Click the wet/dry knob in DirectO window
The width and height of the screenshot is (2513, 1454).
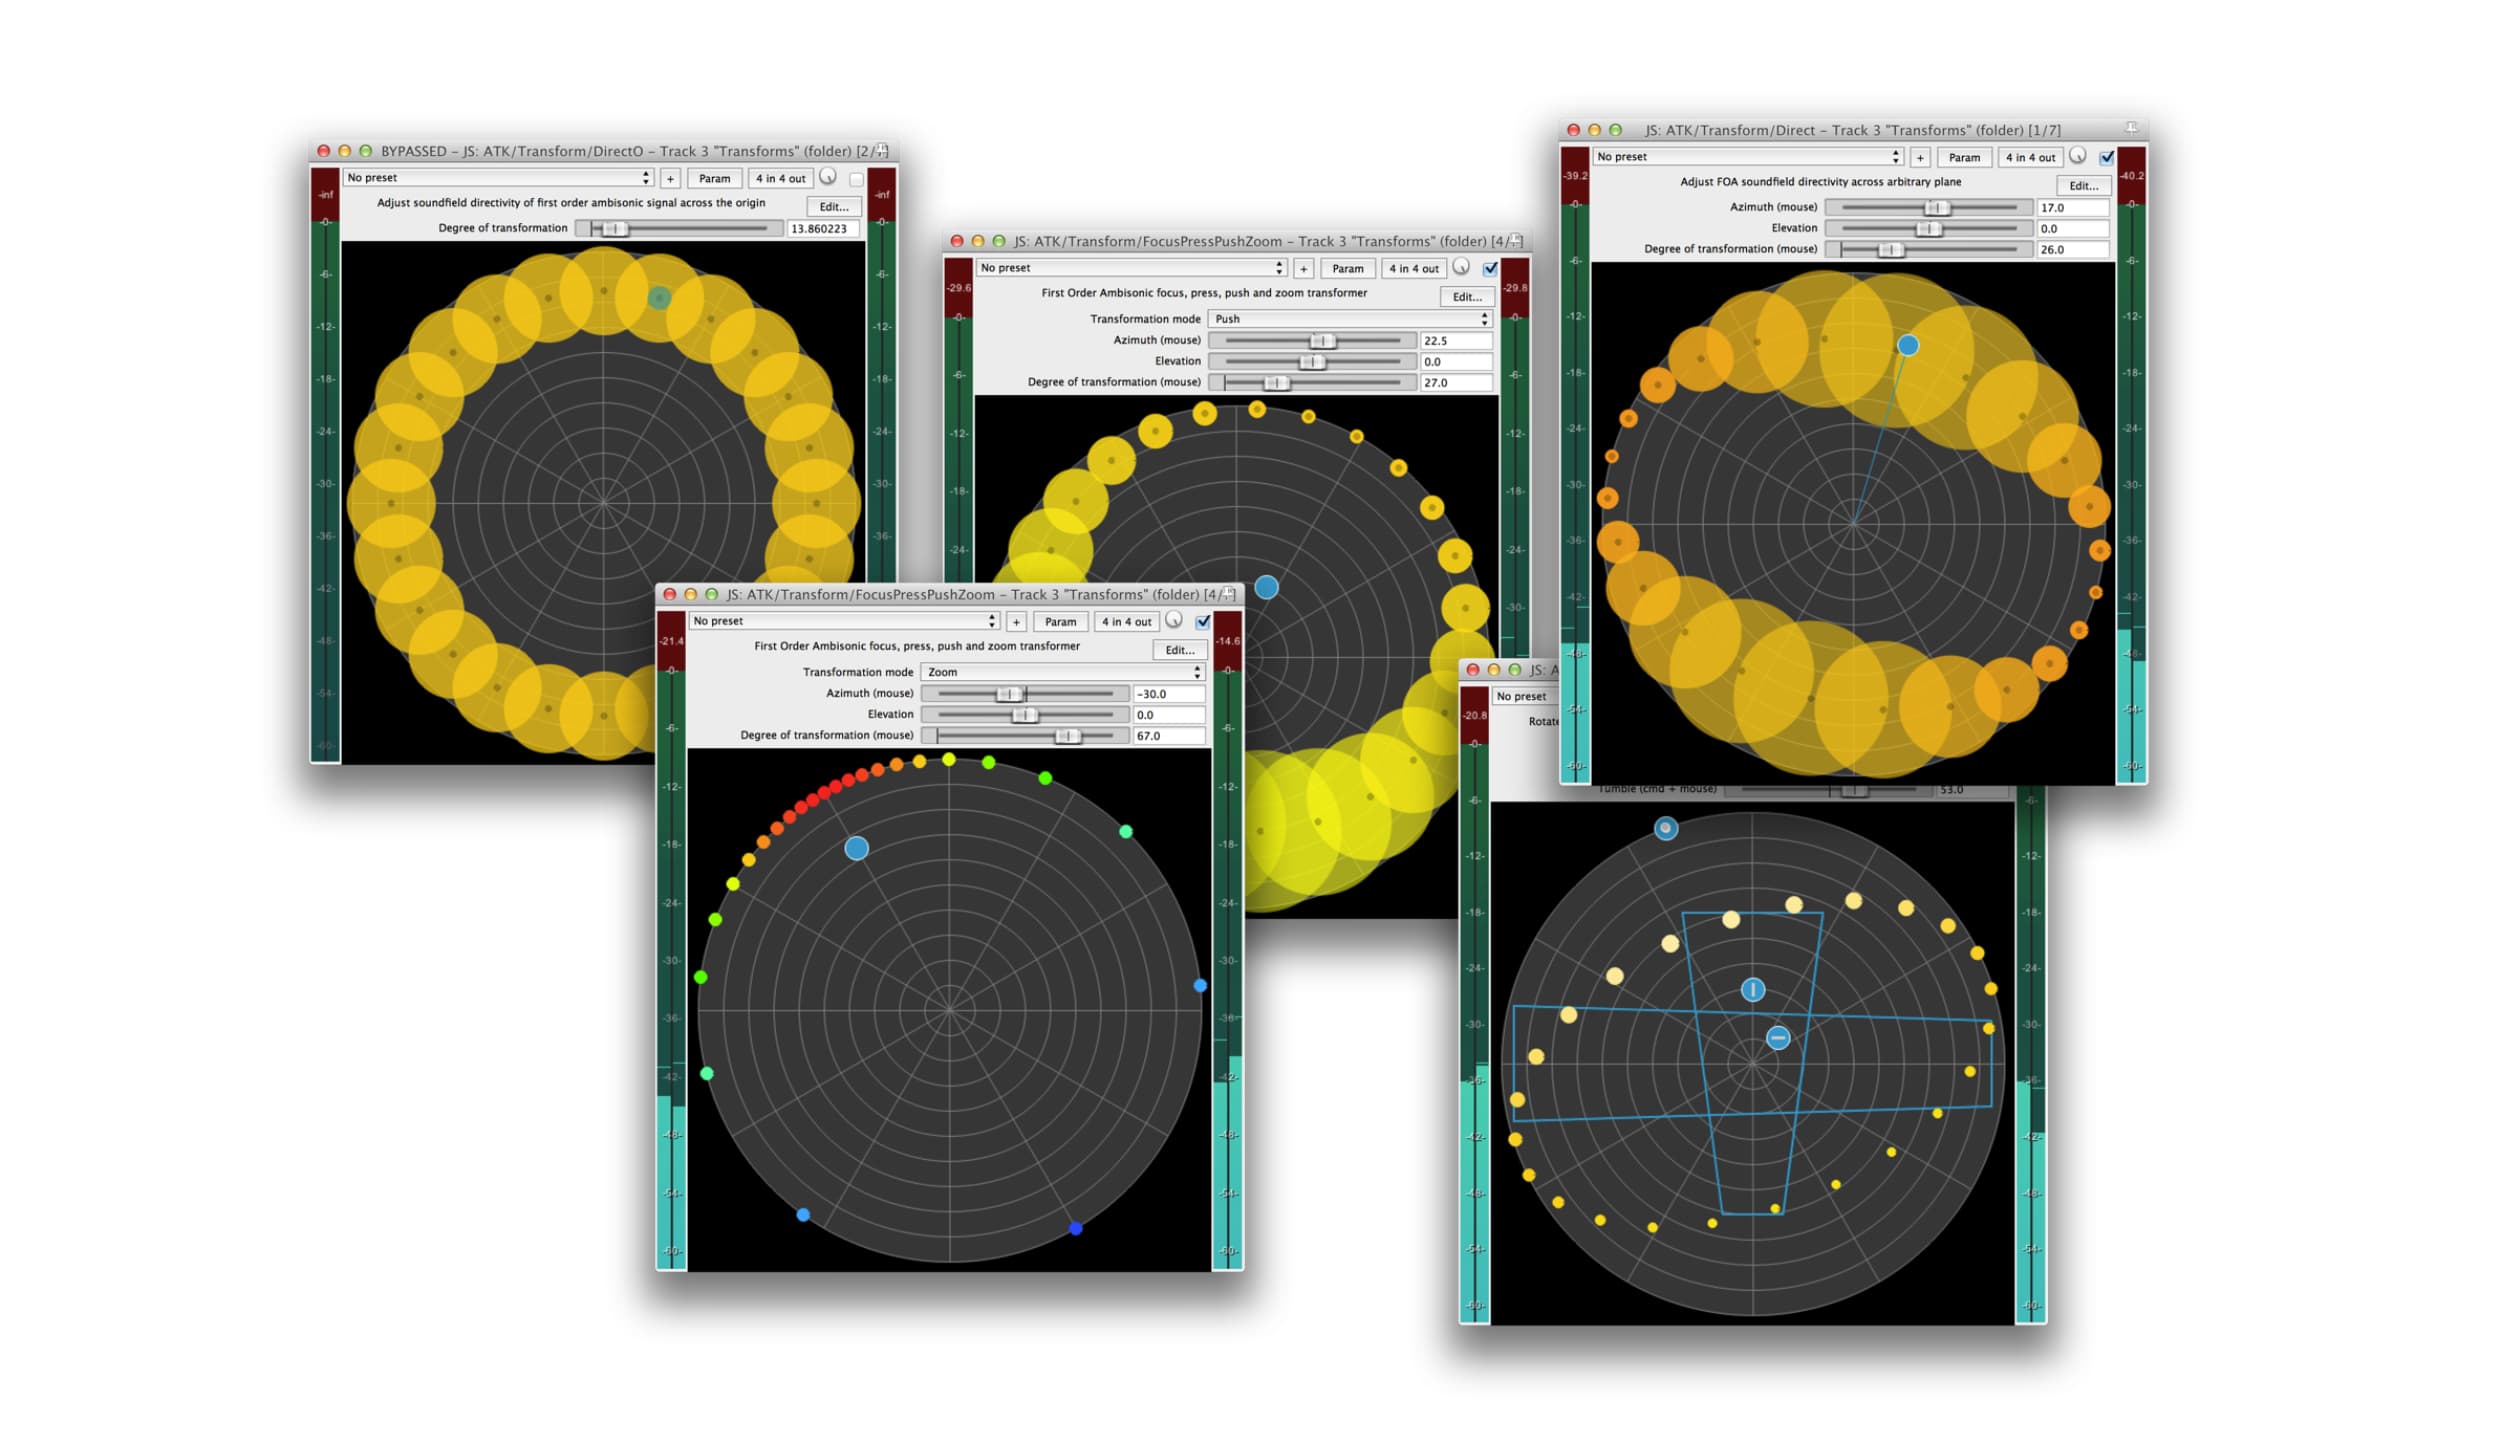[x=828, y=177]
